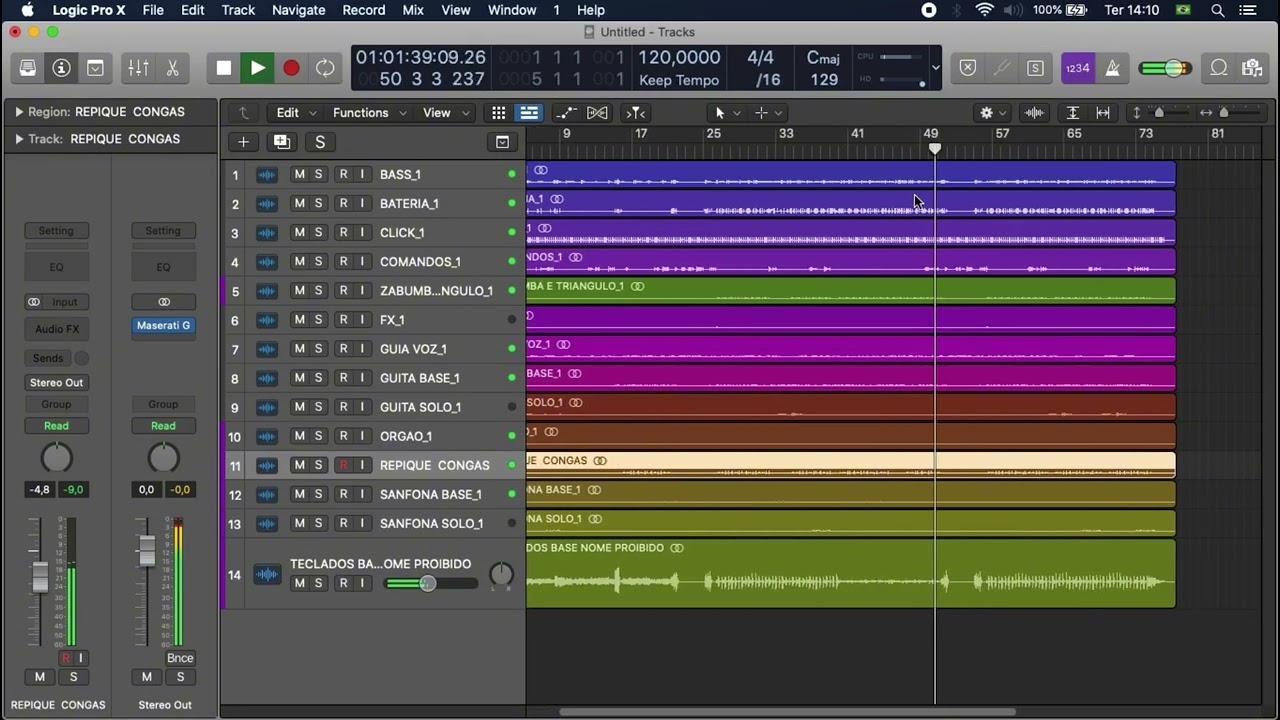Click the Maserati G plugin slot

pyautogui.click(x=163, y=325)
